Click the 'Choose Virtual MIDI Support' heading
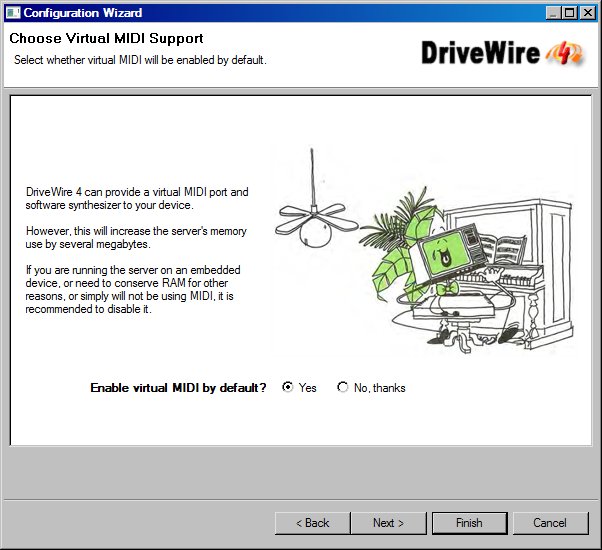This screenshot has height=550, width=602. pos(106,38)
